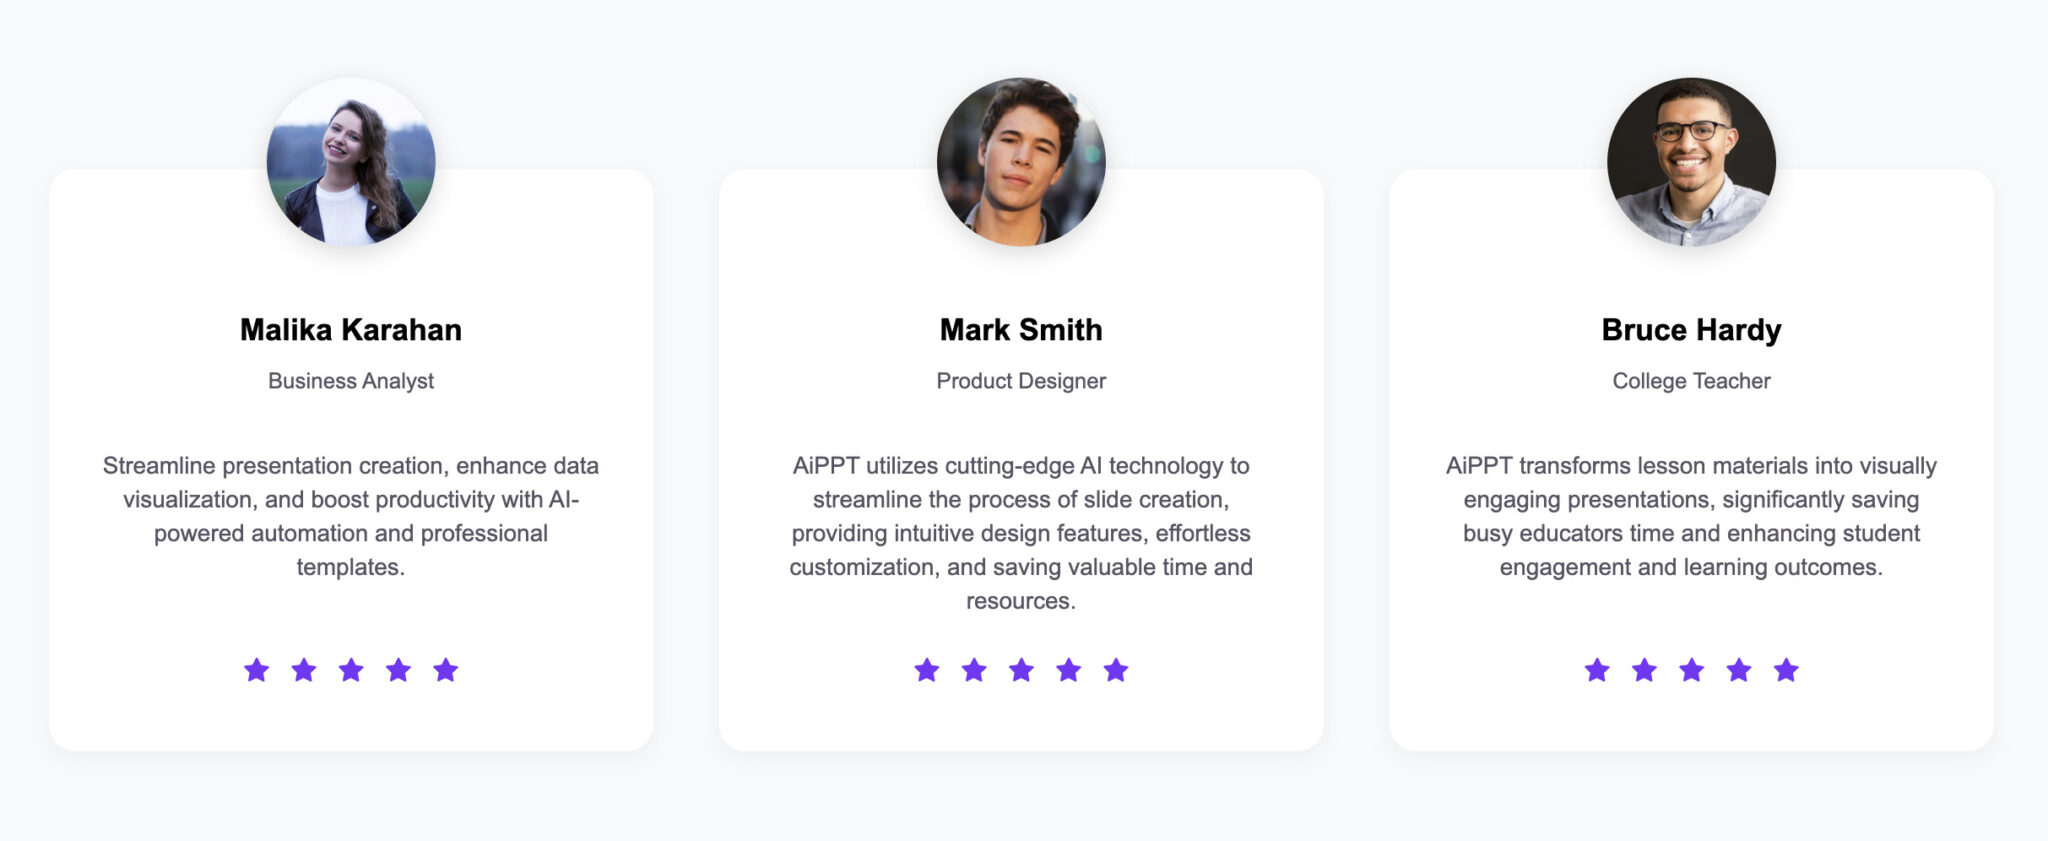Click the College Teacher job title
Viewport: 2048px width, 841px height.
pos(1691,381)
